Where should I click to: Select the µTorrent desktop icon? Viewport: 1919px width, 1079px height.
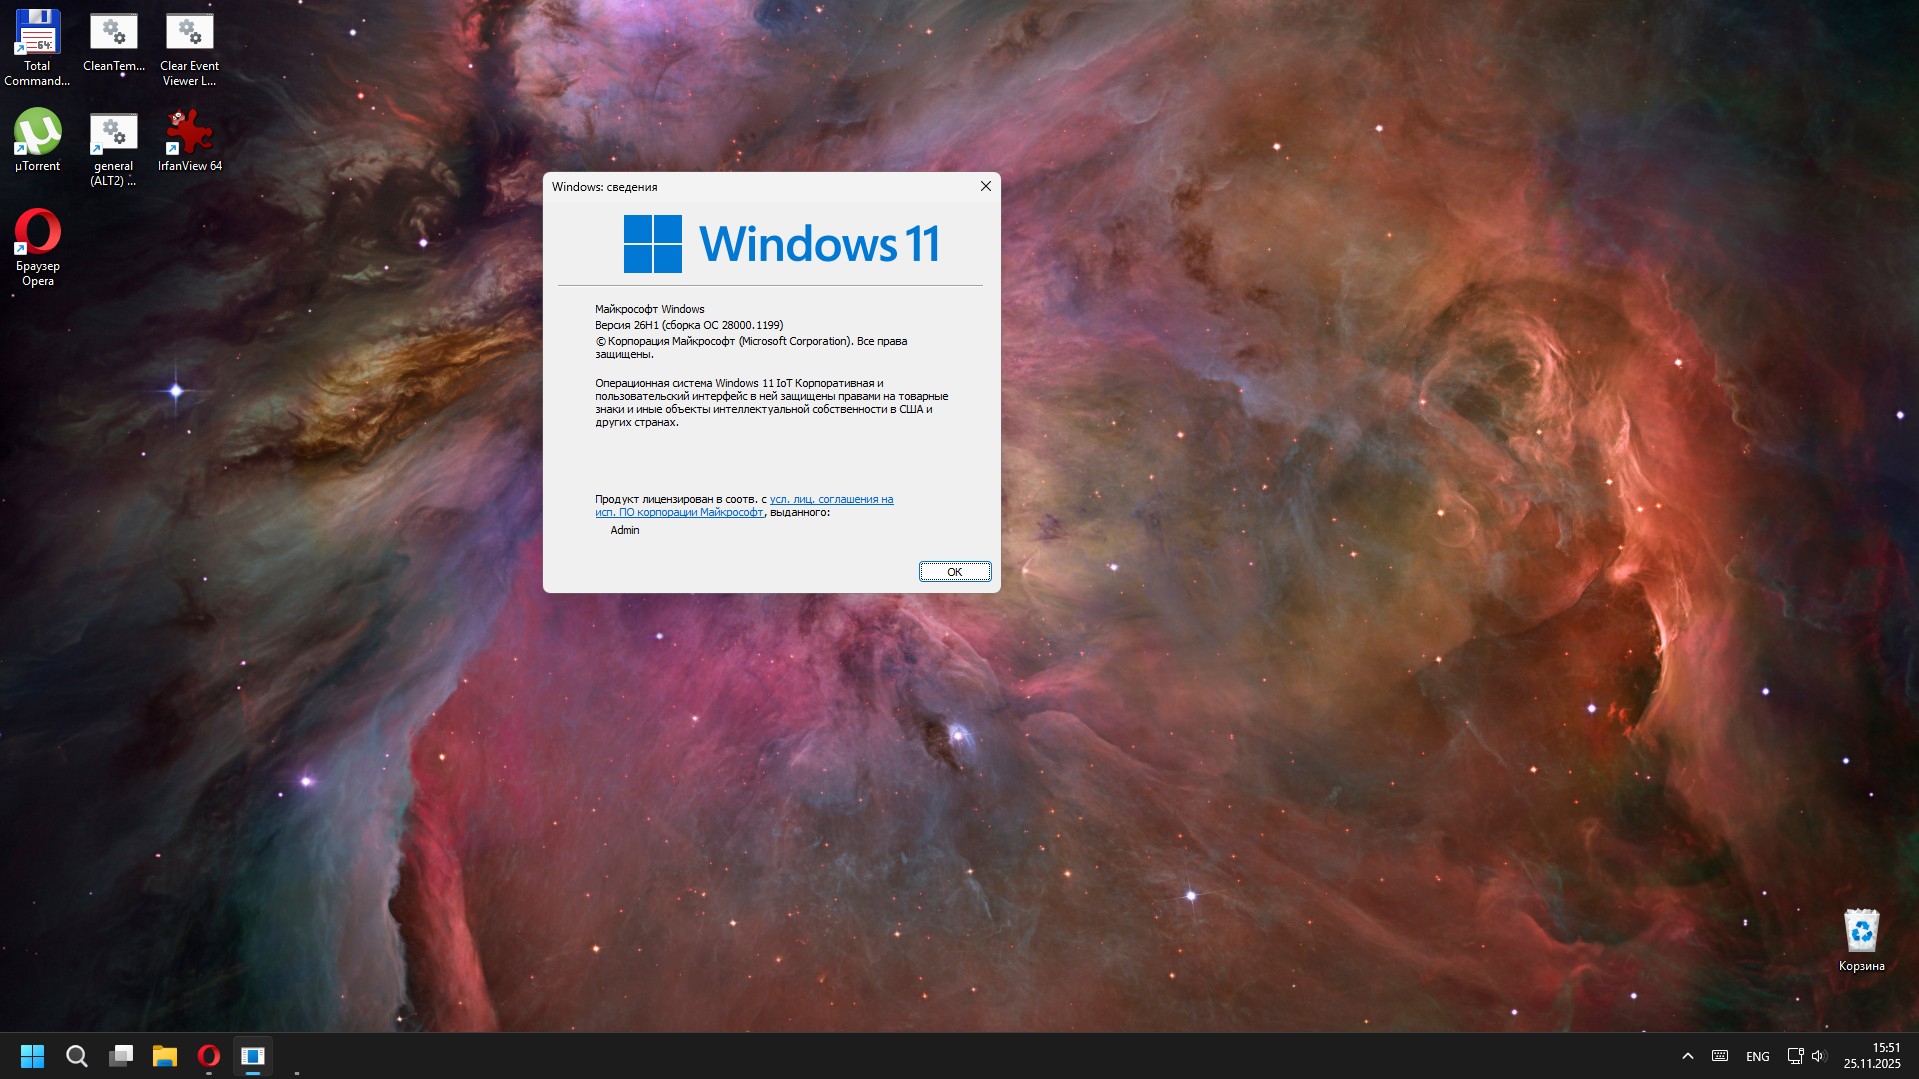pyautogui.click(x=37, y=140)
